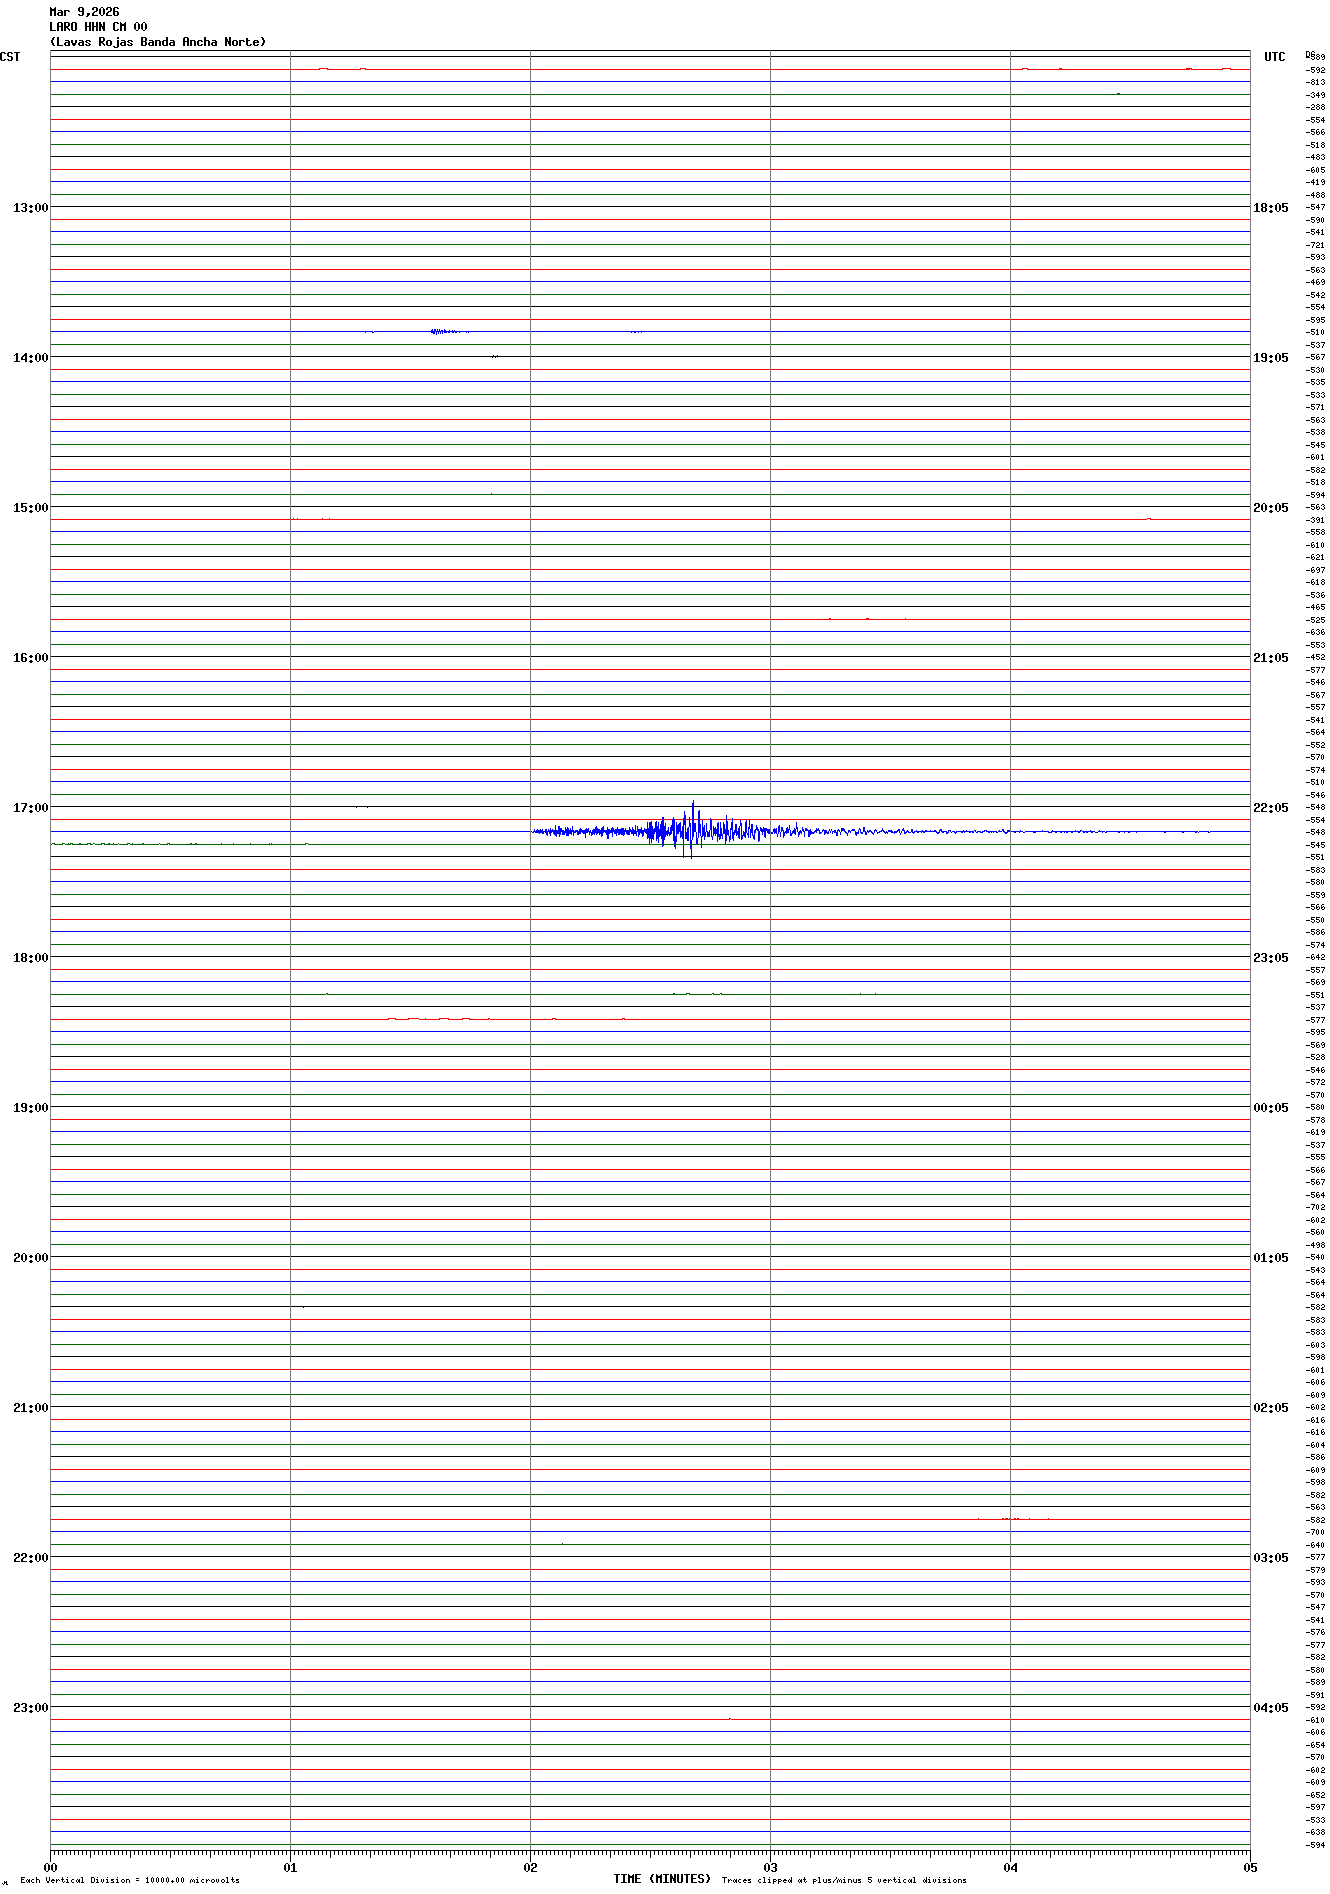The width and height of the screenshot is (1330, 1894).
Task: Click the TIME (MINUTES) axis label
Action: pyautogui.click(x=661, y=1879)
